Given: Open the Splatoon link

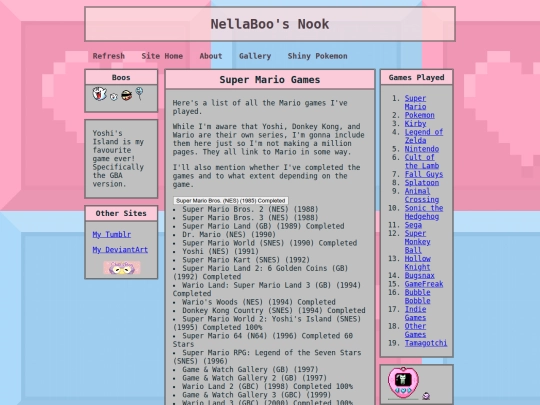Looking at the screenshot, I should point(422,183).
